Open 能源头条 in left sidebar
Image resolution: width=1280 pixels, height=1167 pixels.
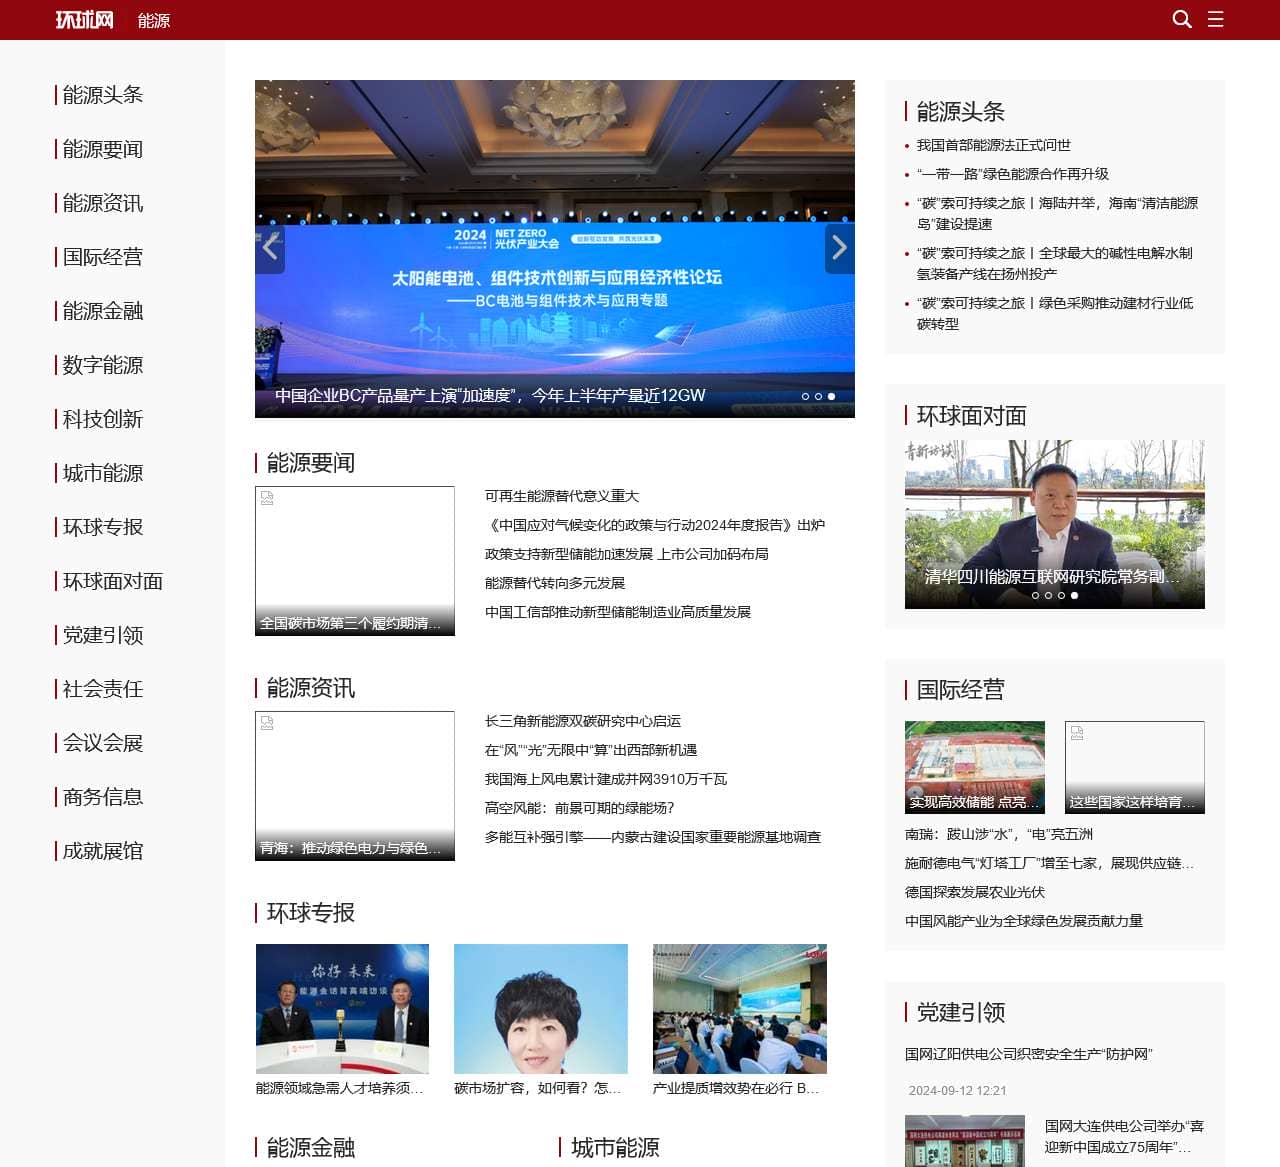[x=102, y=95]
